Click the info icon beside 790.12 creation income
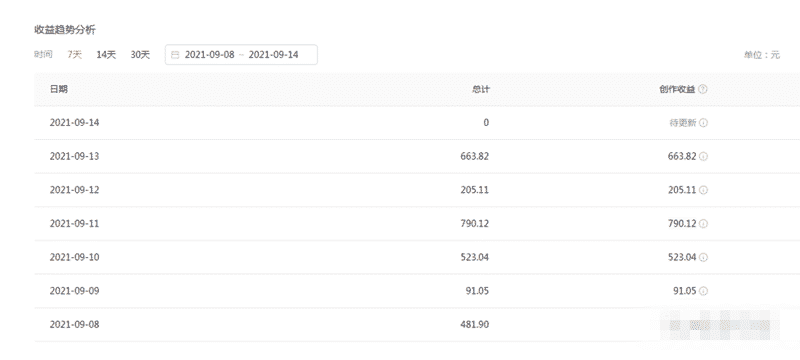The height and width of the screenshot is (360, 800). click(704, 224)
